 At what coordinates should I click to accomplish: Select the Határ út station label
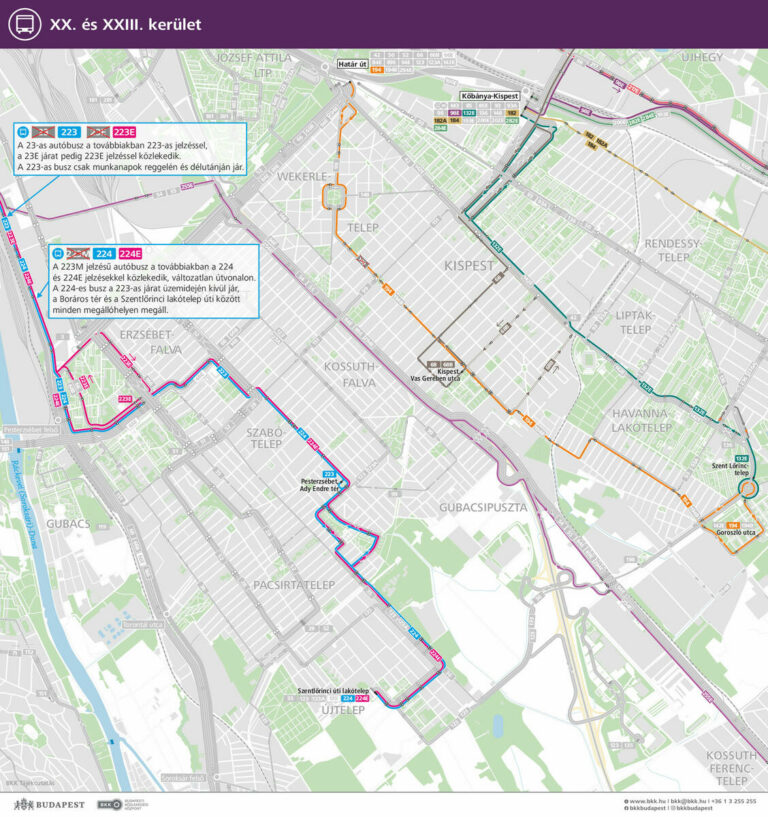(353, 61)
